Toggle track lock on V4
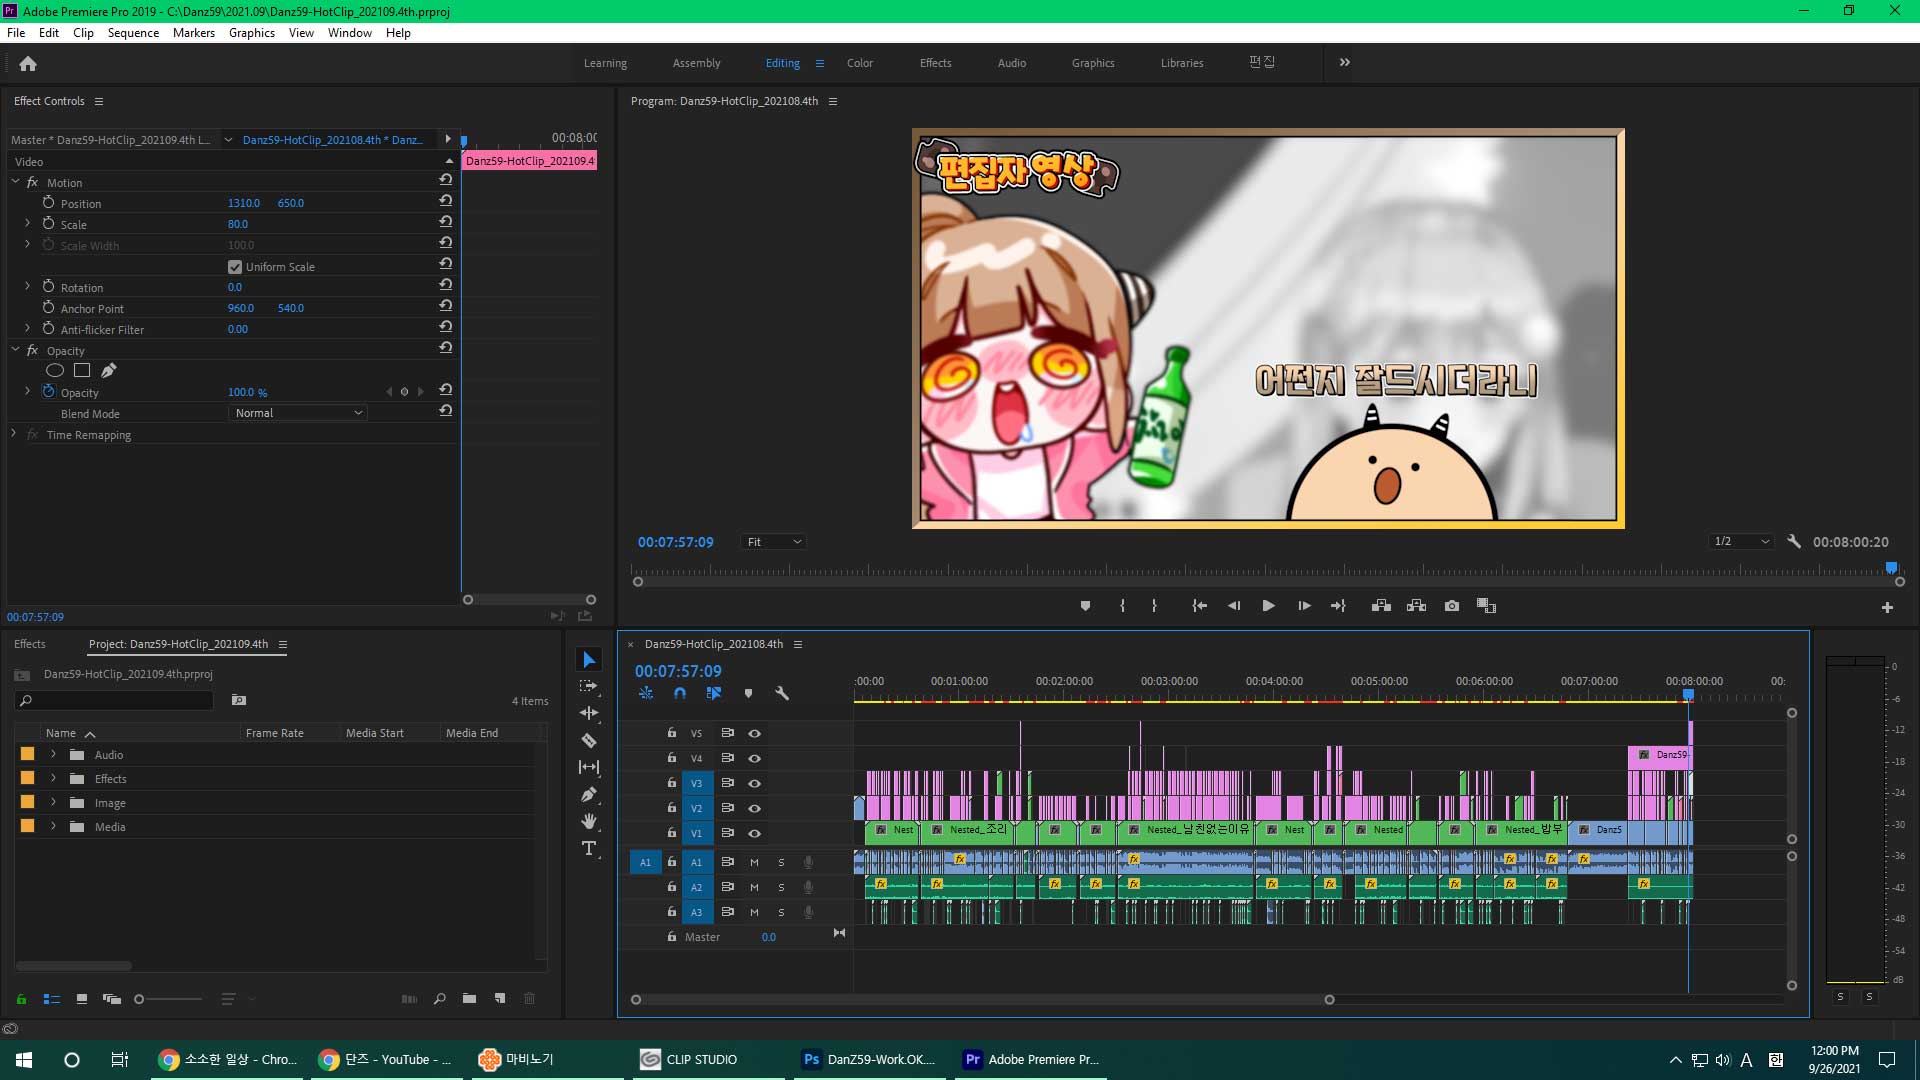The image size is (1920, 1080). 672,758
